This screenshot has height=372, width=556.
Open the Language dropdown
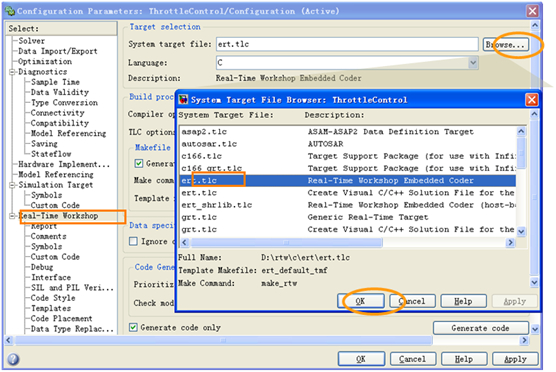tap(473, 63)
